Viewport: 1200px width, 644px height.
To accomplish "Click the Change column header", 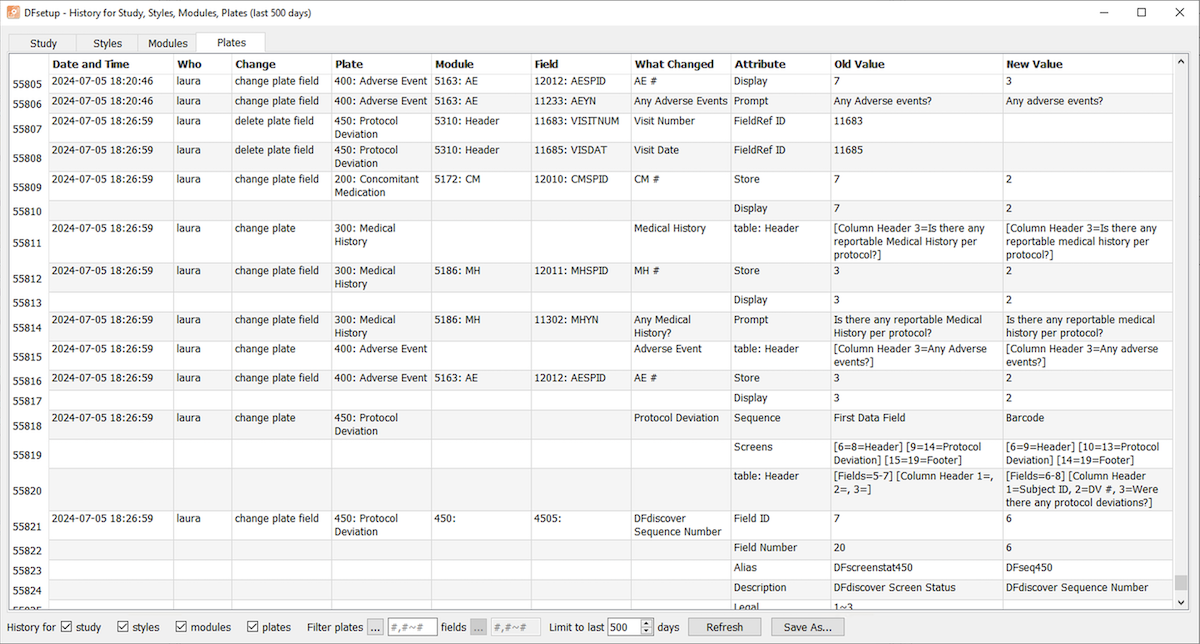I will tap(282, 64).
